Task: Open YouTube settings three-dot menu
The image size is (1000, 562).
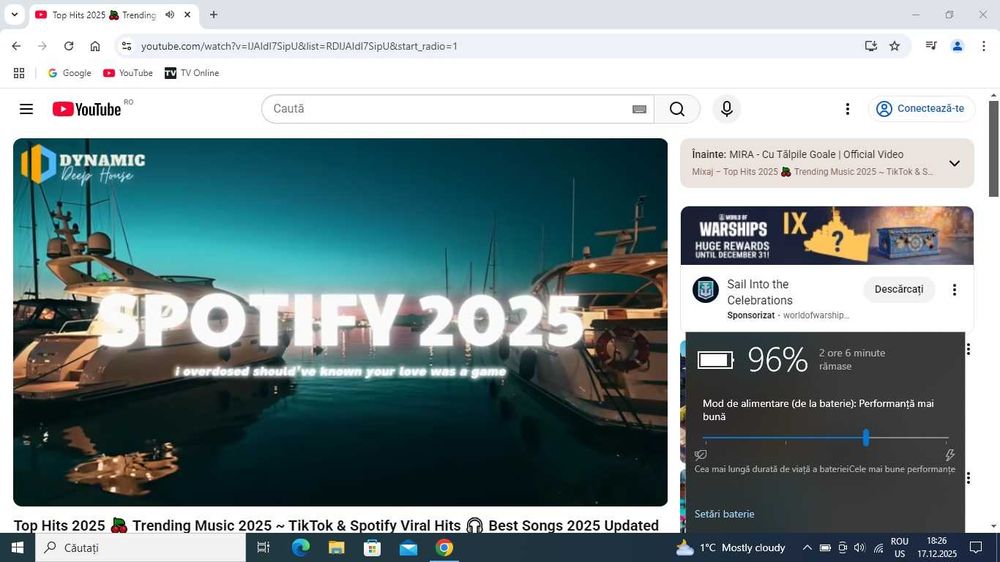Action: pyautogui.click(x=848, y=109)
